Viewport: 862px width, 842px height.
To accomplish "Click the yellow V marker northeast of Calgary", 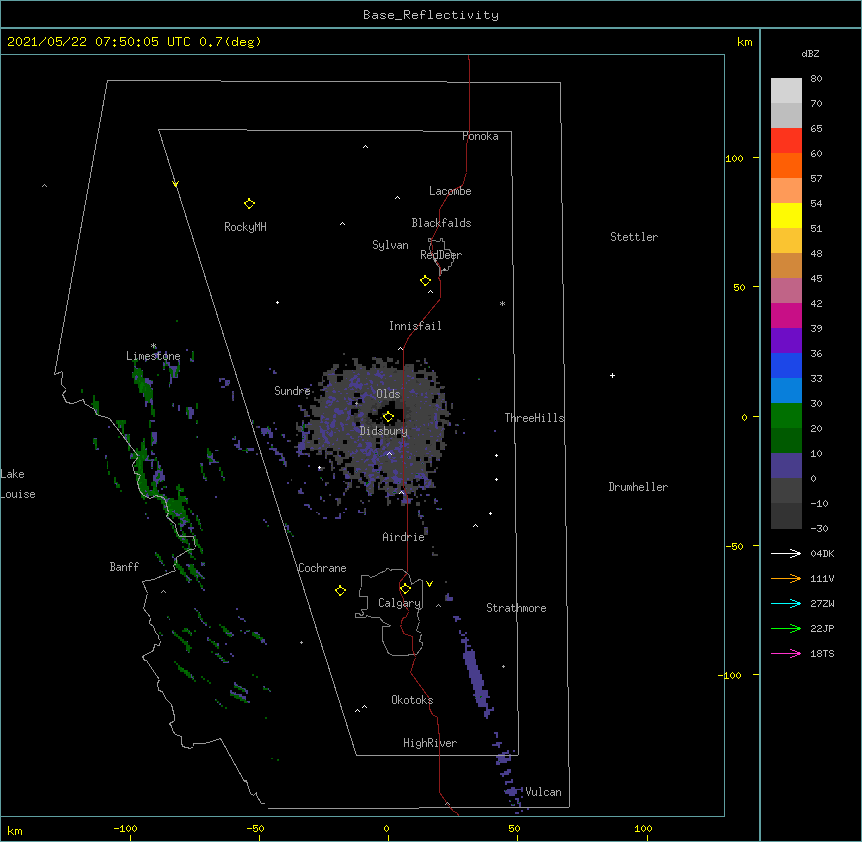I will [x=429, y=584].
